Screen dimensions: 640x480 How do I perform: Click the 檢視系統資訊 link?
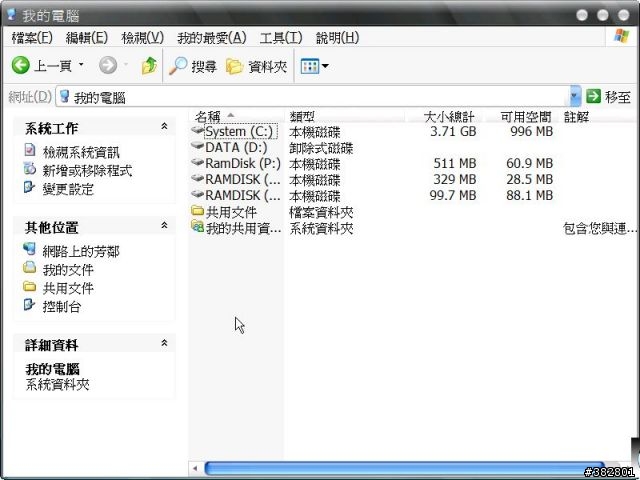(x=81, y=152)
